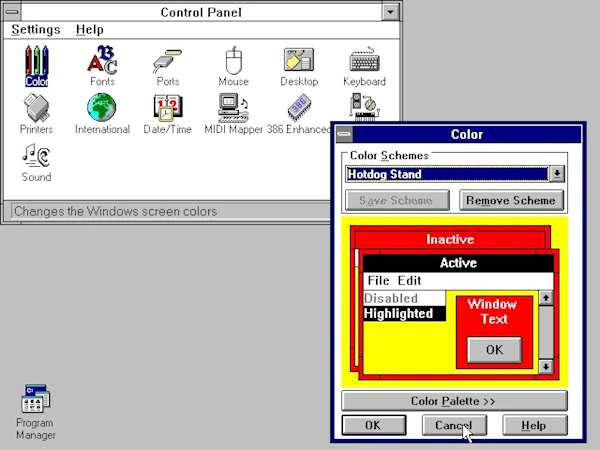Open the Settings menu
600x450 pixels.
[x=36, y=30]
